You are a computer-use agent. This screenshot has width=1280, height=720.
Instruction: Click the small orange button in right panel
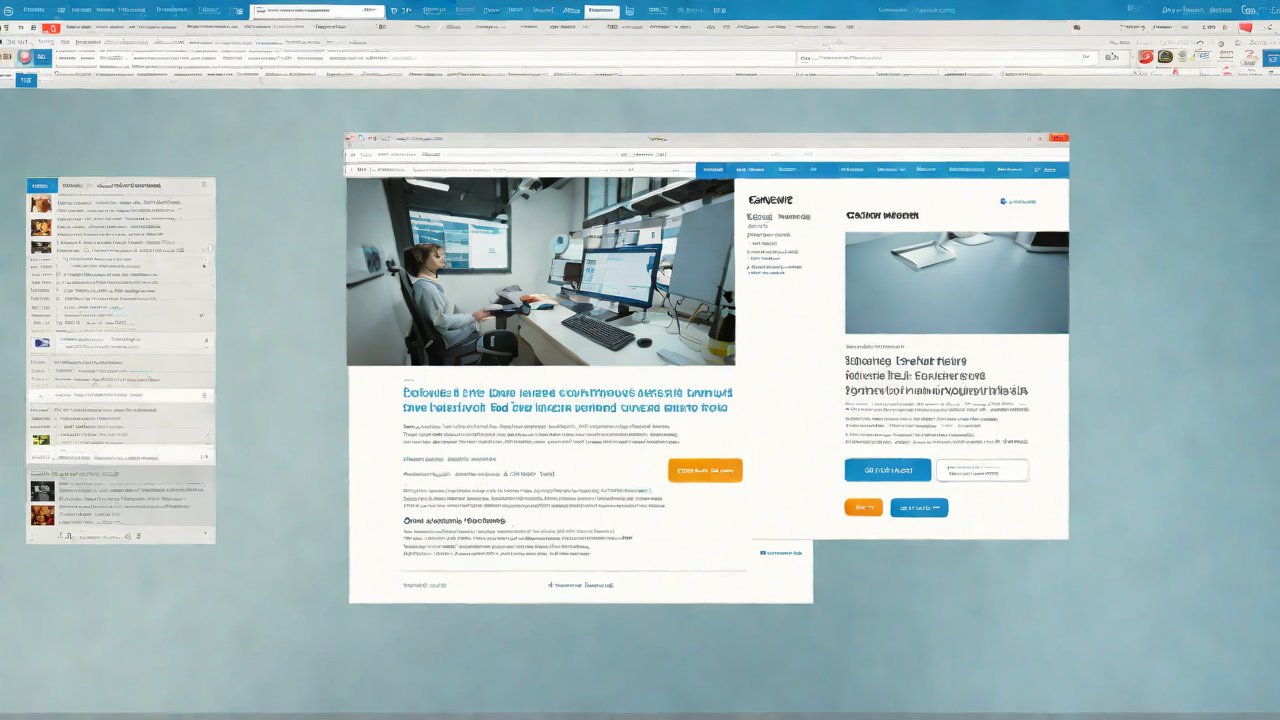coord(863,507)
